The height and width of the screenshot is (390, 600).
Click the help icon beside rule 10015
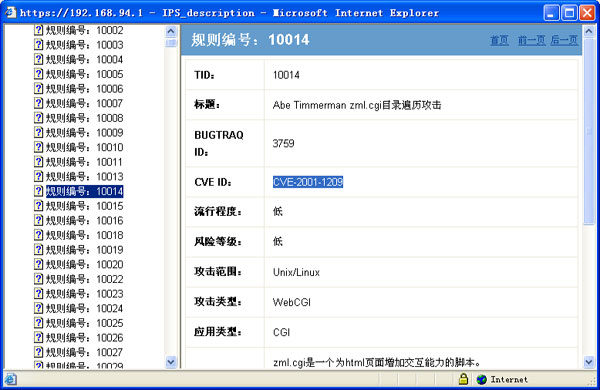tap(38, 206)
